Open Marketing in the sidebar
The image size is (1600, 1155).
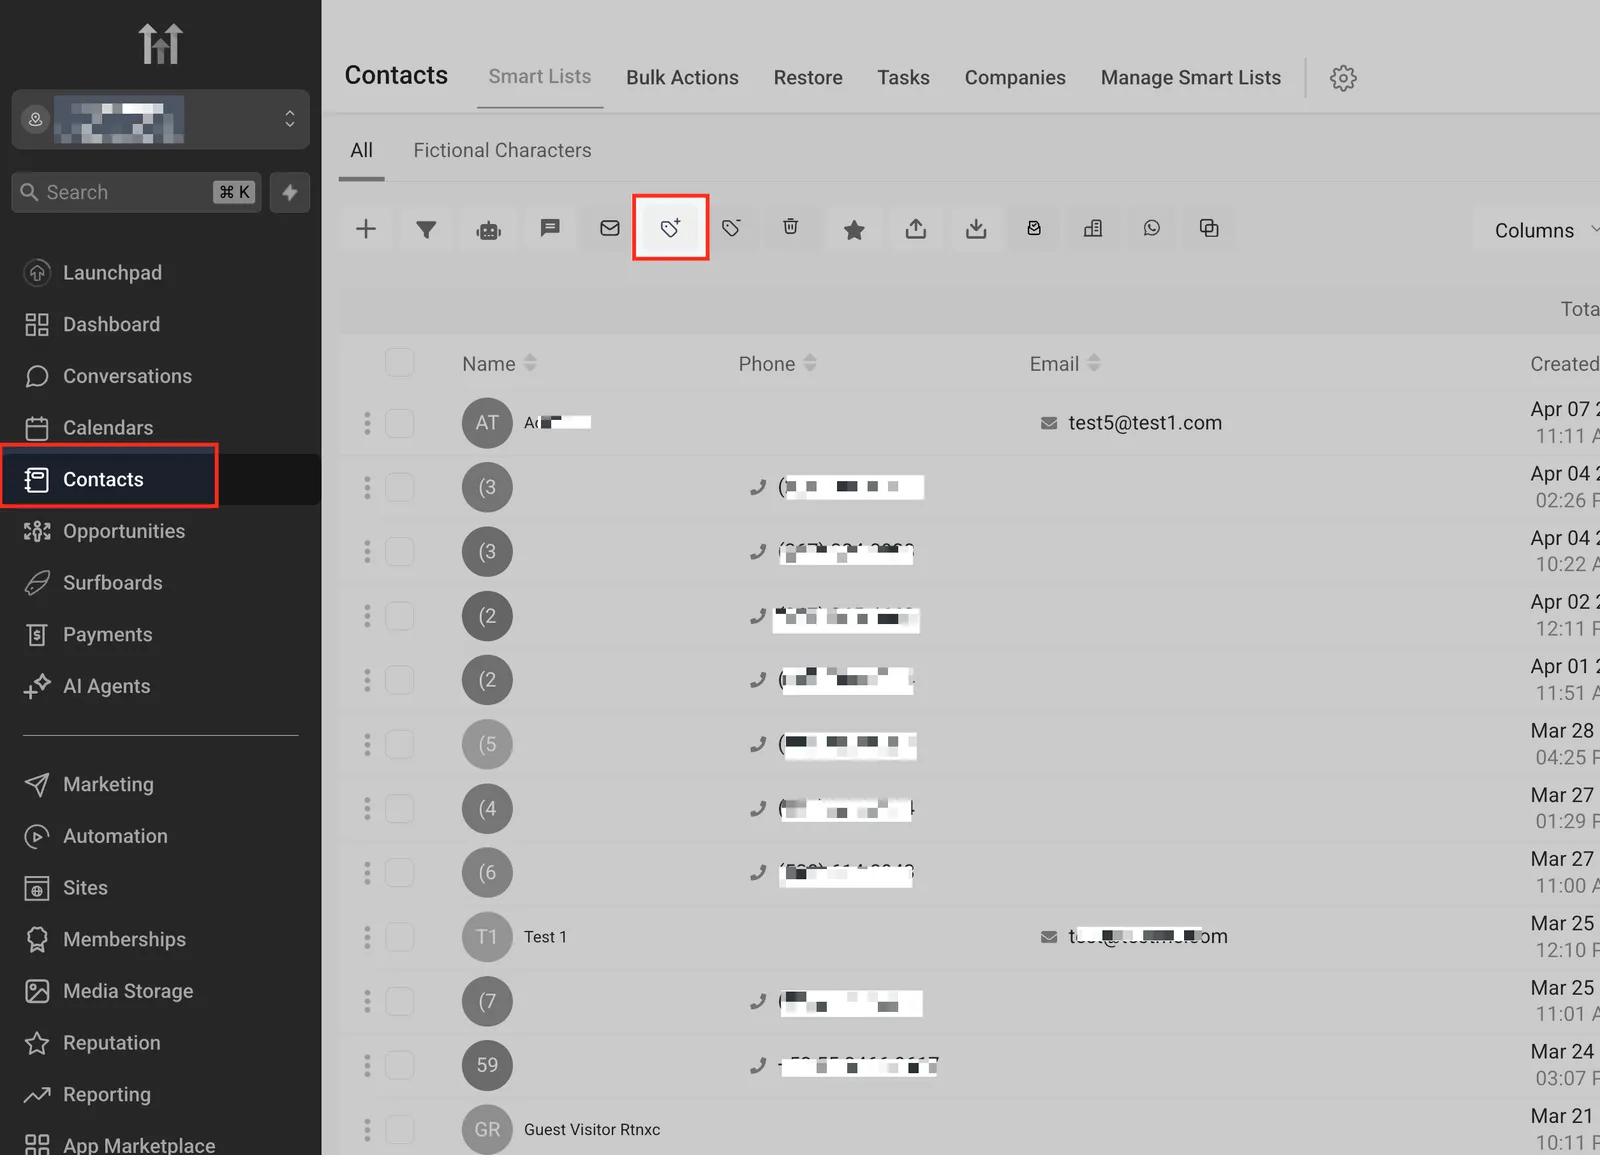tap(108, 784)
